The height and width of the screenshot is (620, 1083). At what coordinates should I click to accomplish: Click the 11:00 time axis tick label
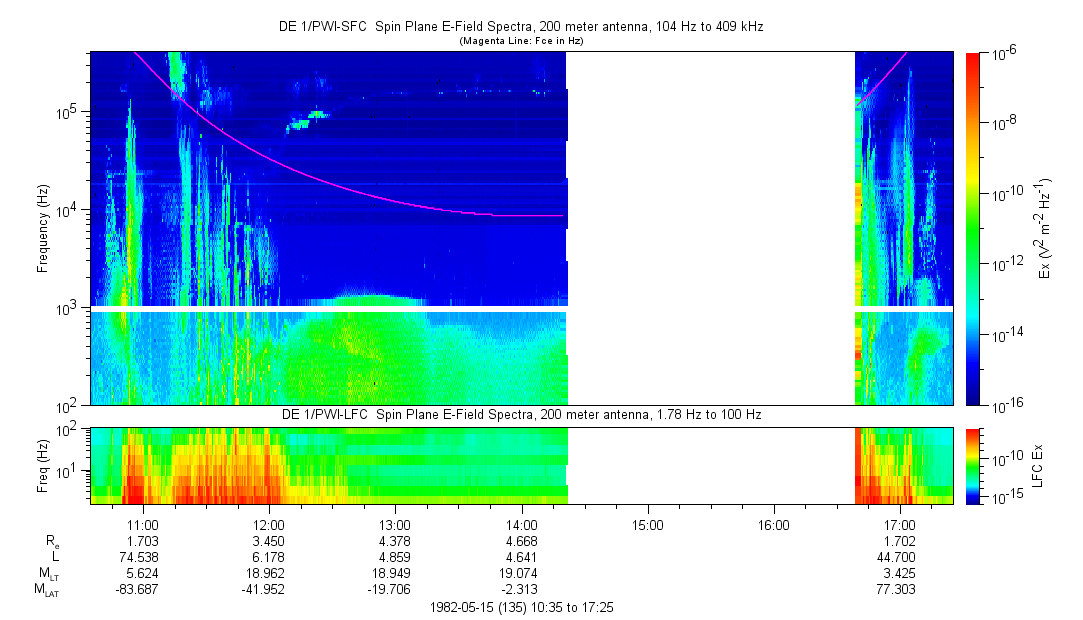143,524
